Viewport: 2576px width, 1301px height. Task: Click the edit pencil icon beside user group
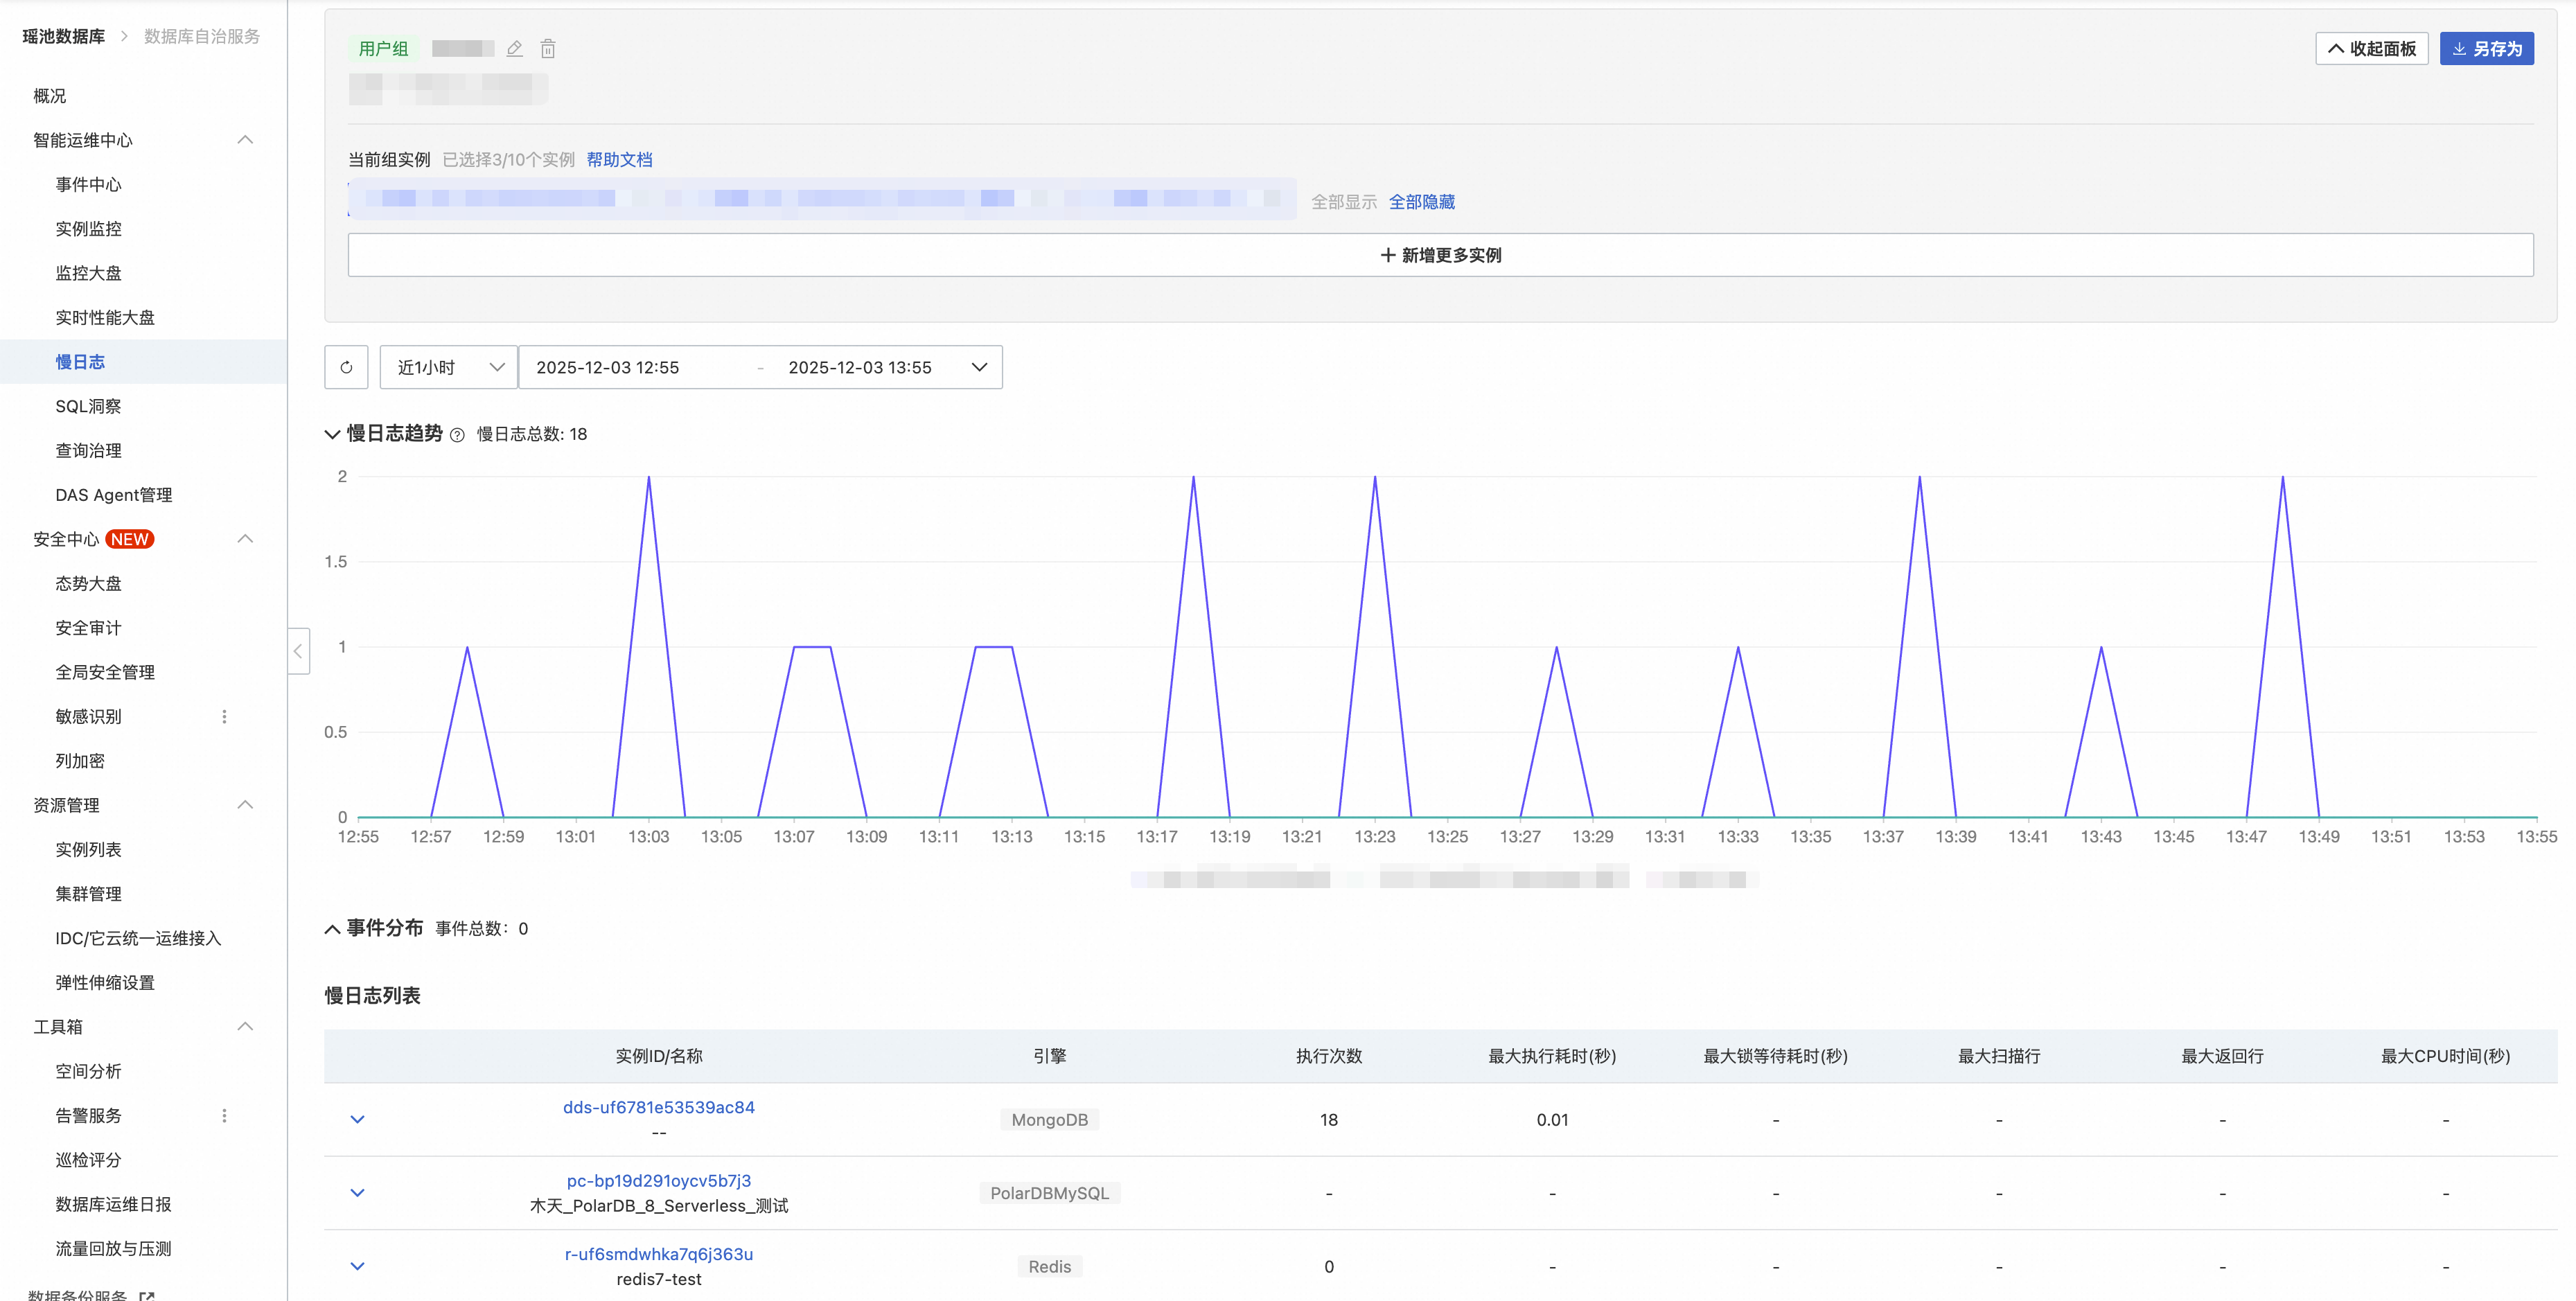[x=515, y=49]
